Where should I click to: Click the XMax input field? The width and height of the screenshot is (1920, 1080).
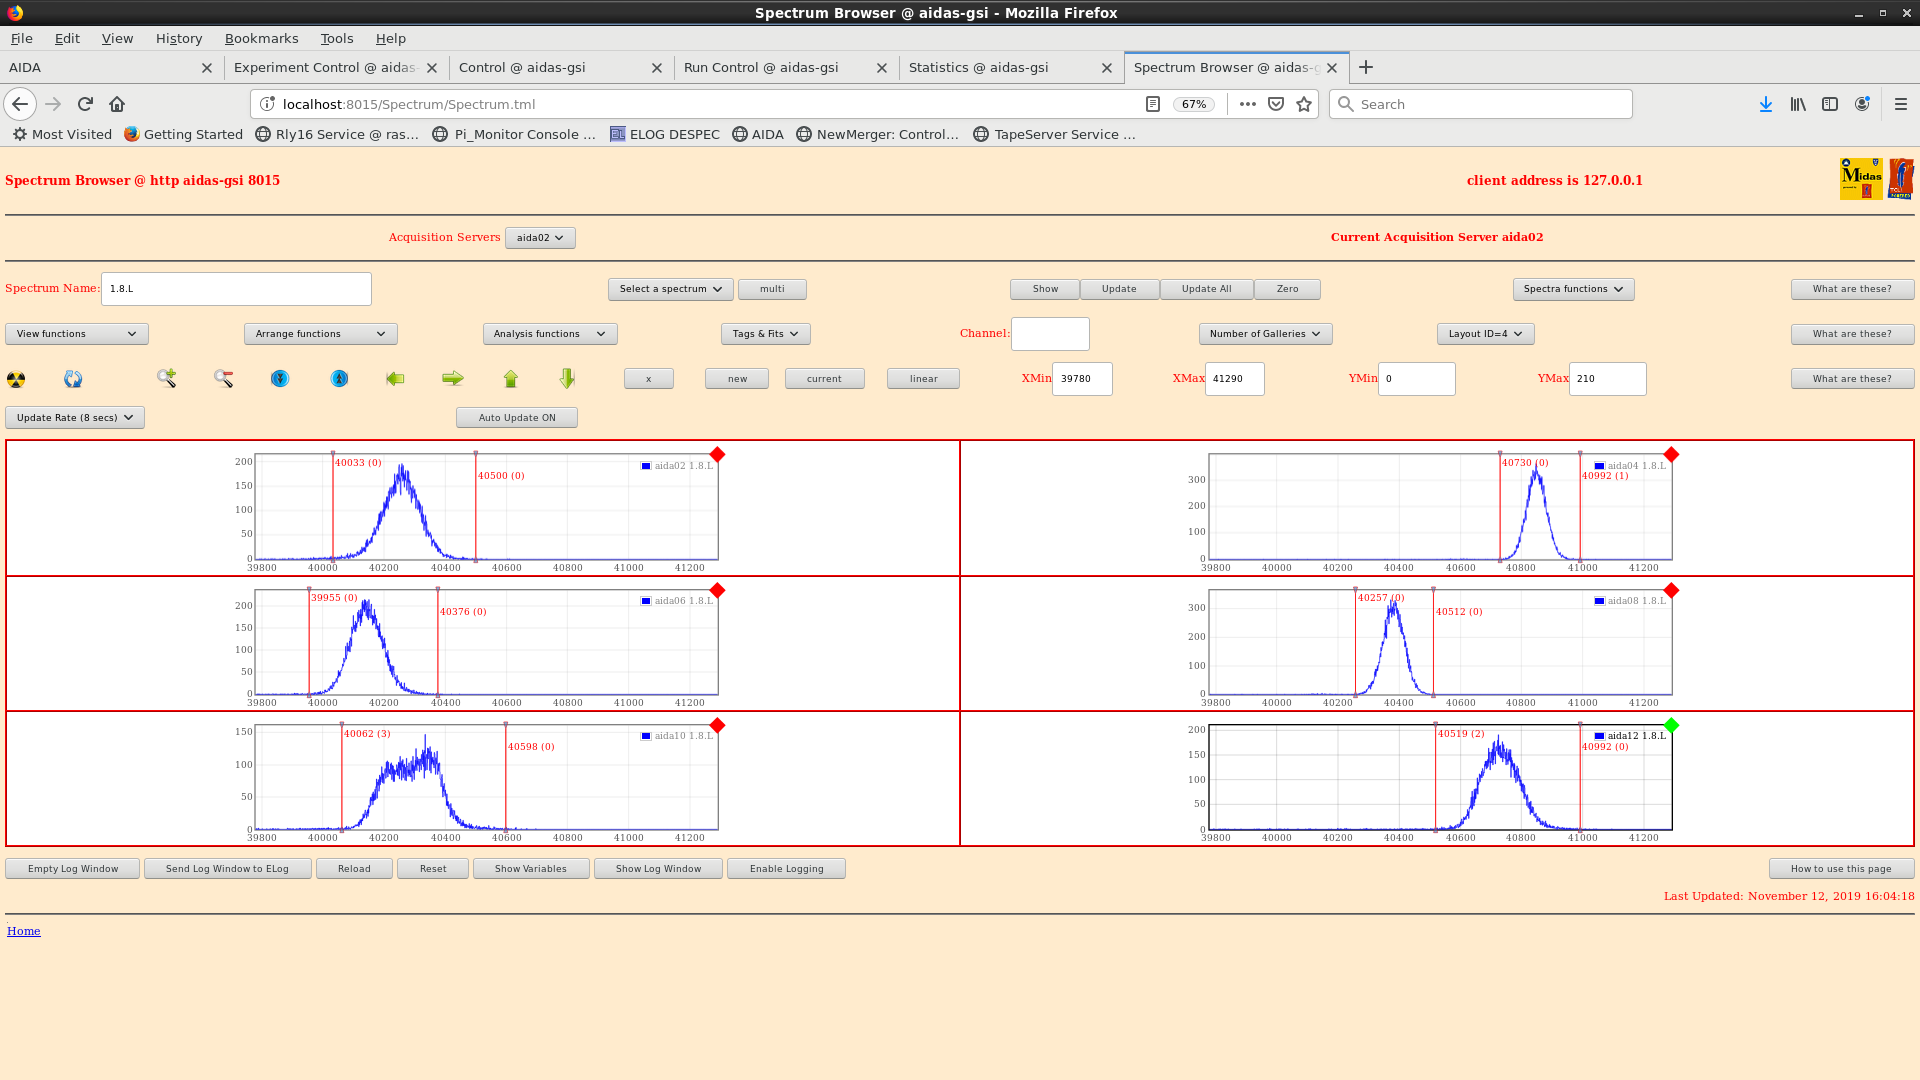pyautogui.click(x=1234, y=379)
